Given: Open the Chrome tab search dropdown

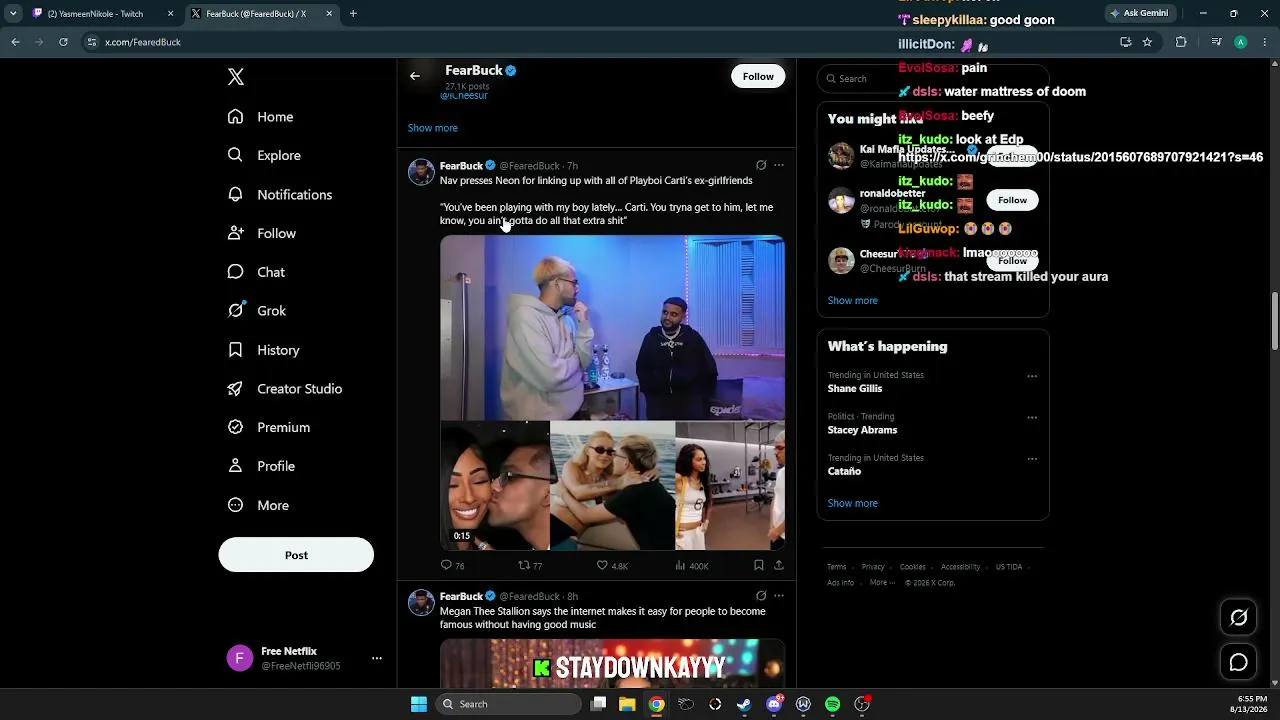Looking at the screenshot, I should coord(12,14).
